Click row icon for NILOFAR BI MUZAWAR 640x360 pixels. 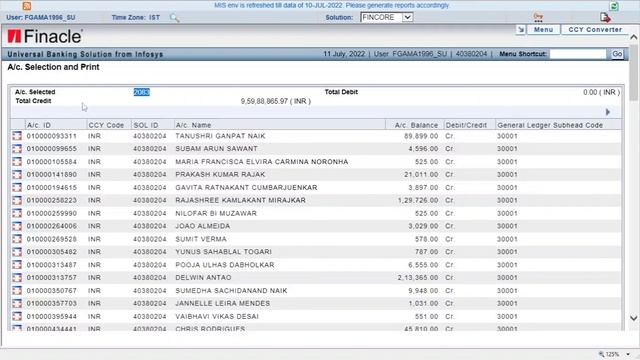17,213
